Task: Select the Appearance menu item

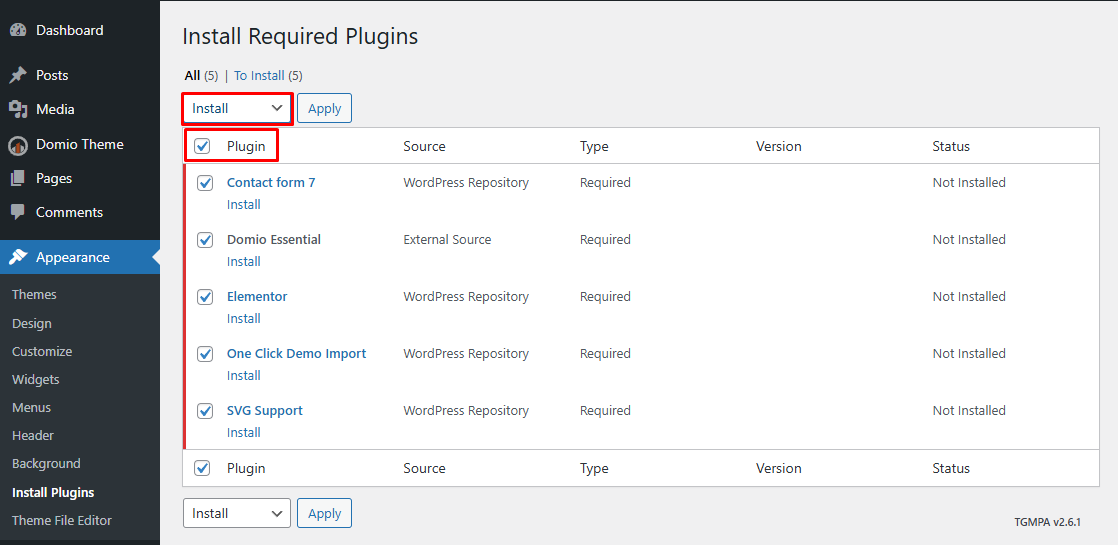Action: [x=80, y=258]
